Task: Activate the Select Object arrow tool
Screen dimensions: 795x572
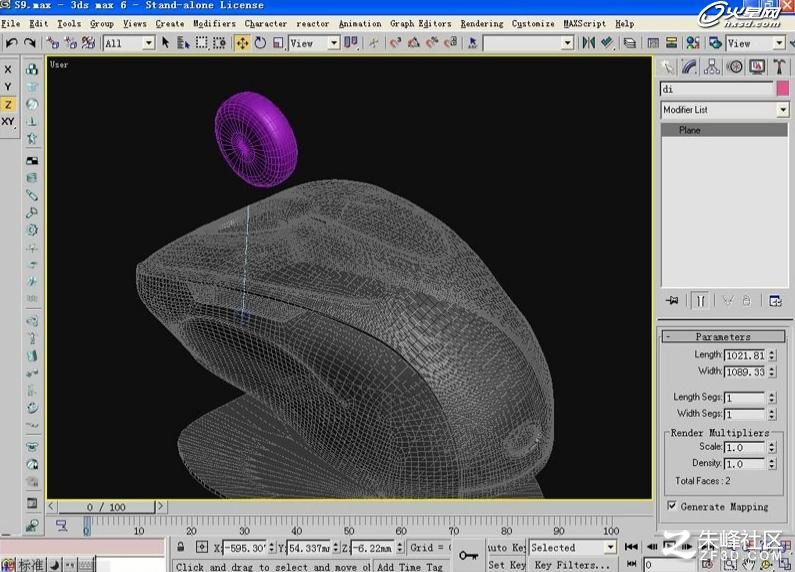Action: point(165,43)
